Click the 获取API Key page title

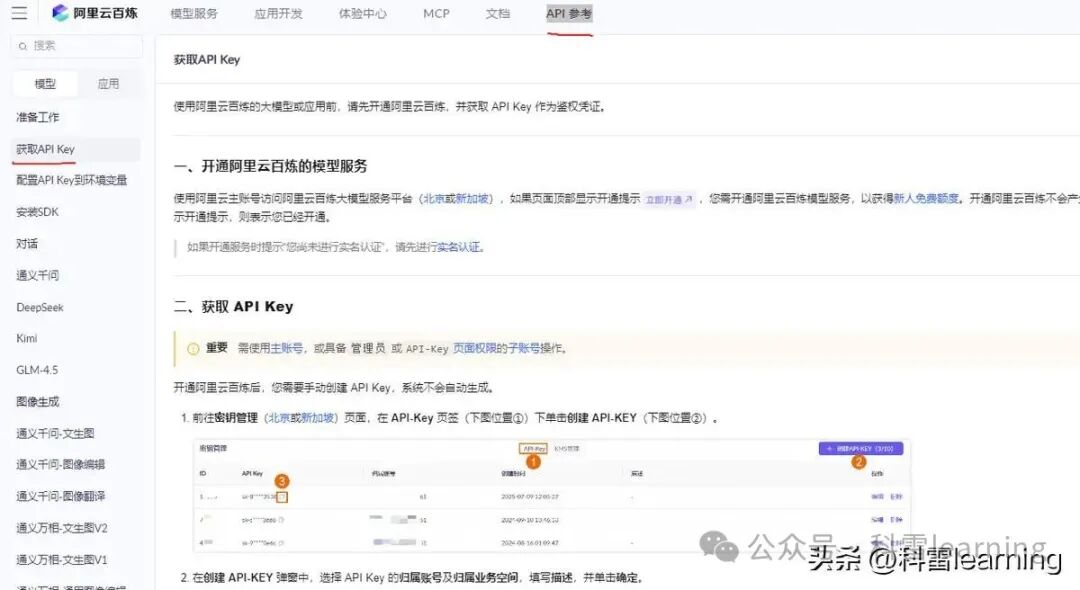(x=207, y=60)
